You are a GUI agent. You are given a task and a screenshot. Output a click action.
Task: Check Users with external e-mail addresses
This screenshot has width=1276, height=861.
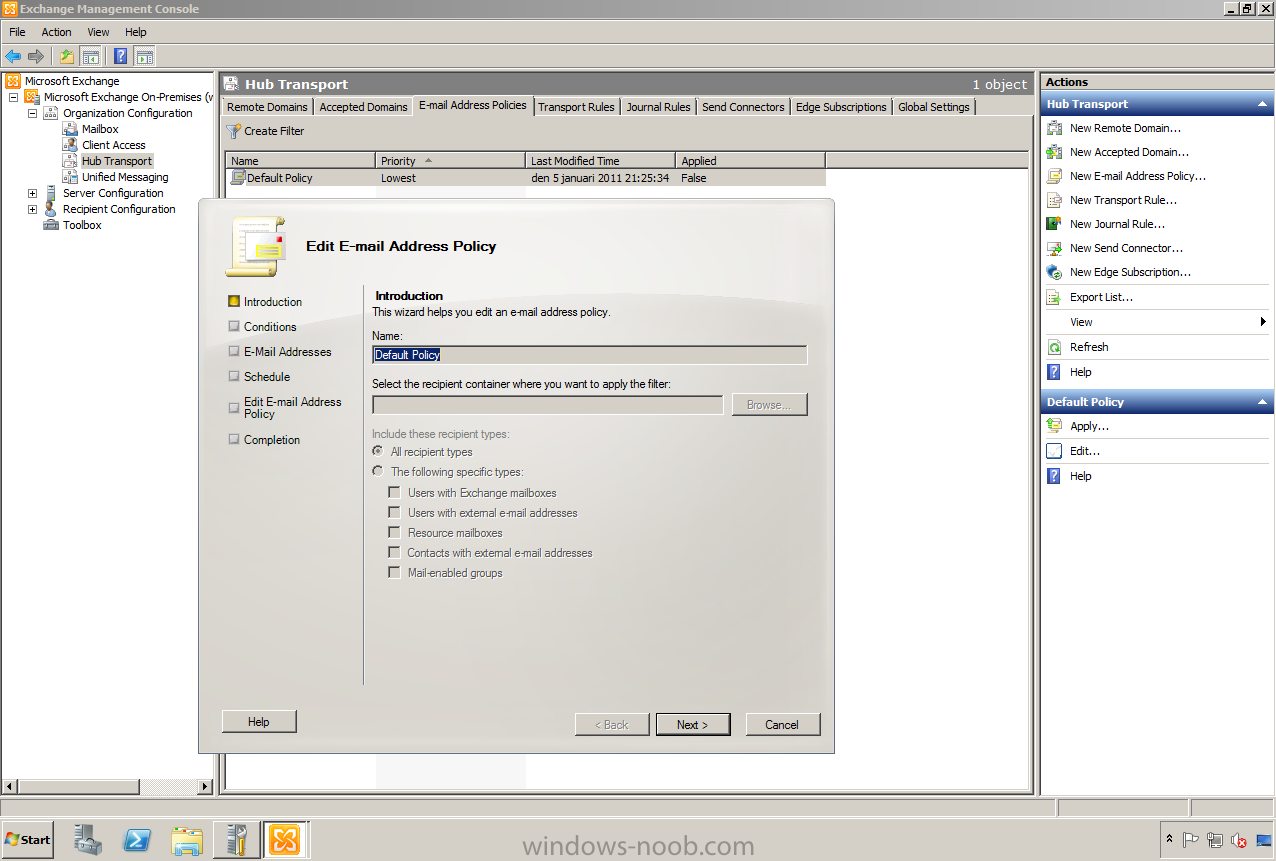tap(395, 513)
